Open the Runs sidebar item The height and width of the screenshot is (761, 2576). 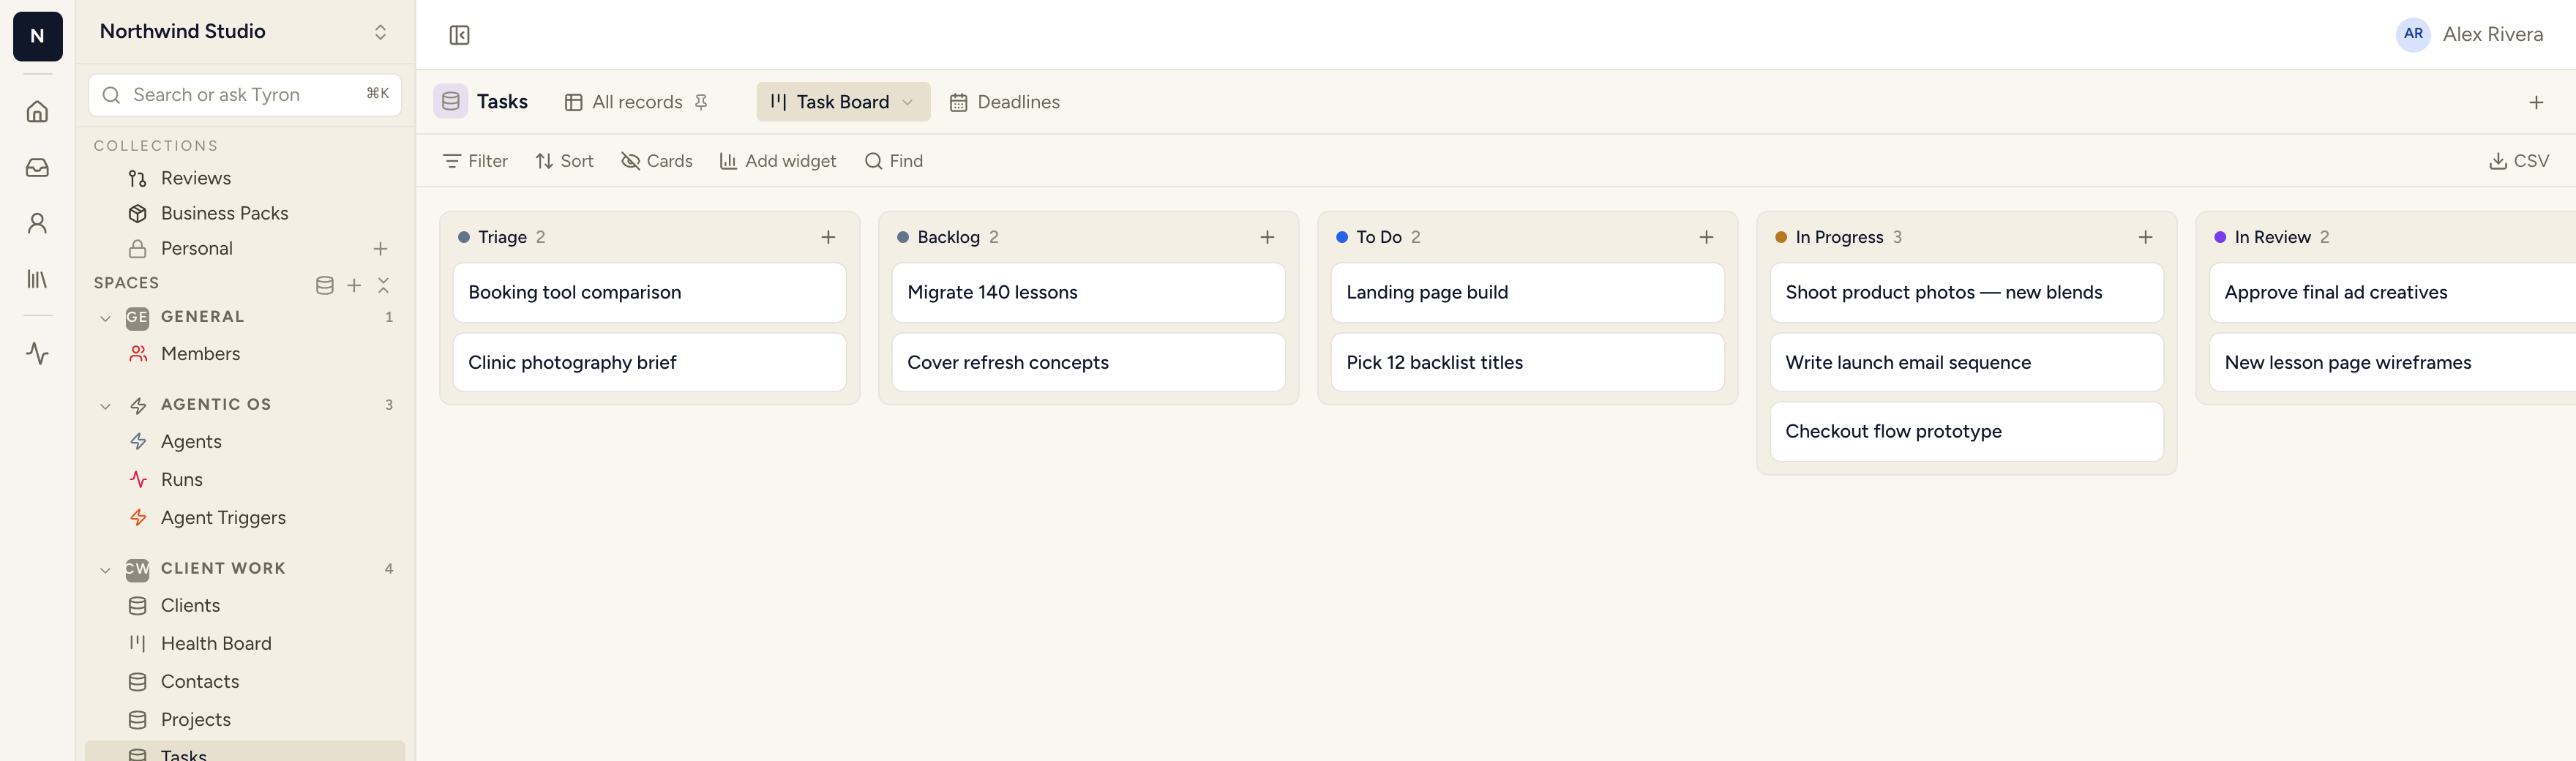pyautogui.click(x=245, y=480)
